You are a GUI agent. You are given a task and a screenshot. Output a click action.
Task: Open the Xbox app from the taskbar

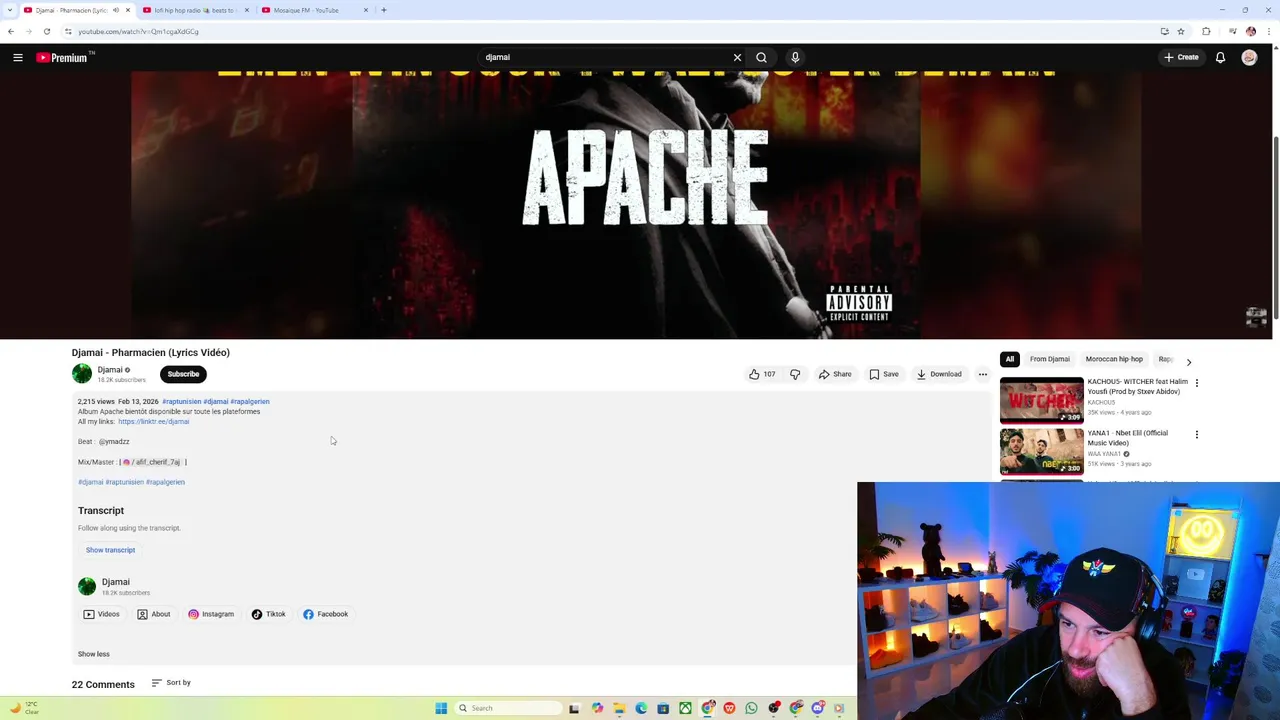click(x=685, y=708)
